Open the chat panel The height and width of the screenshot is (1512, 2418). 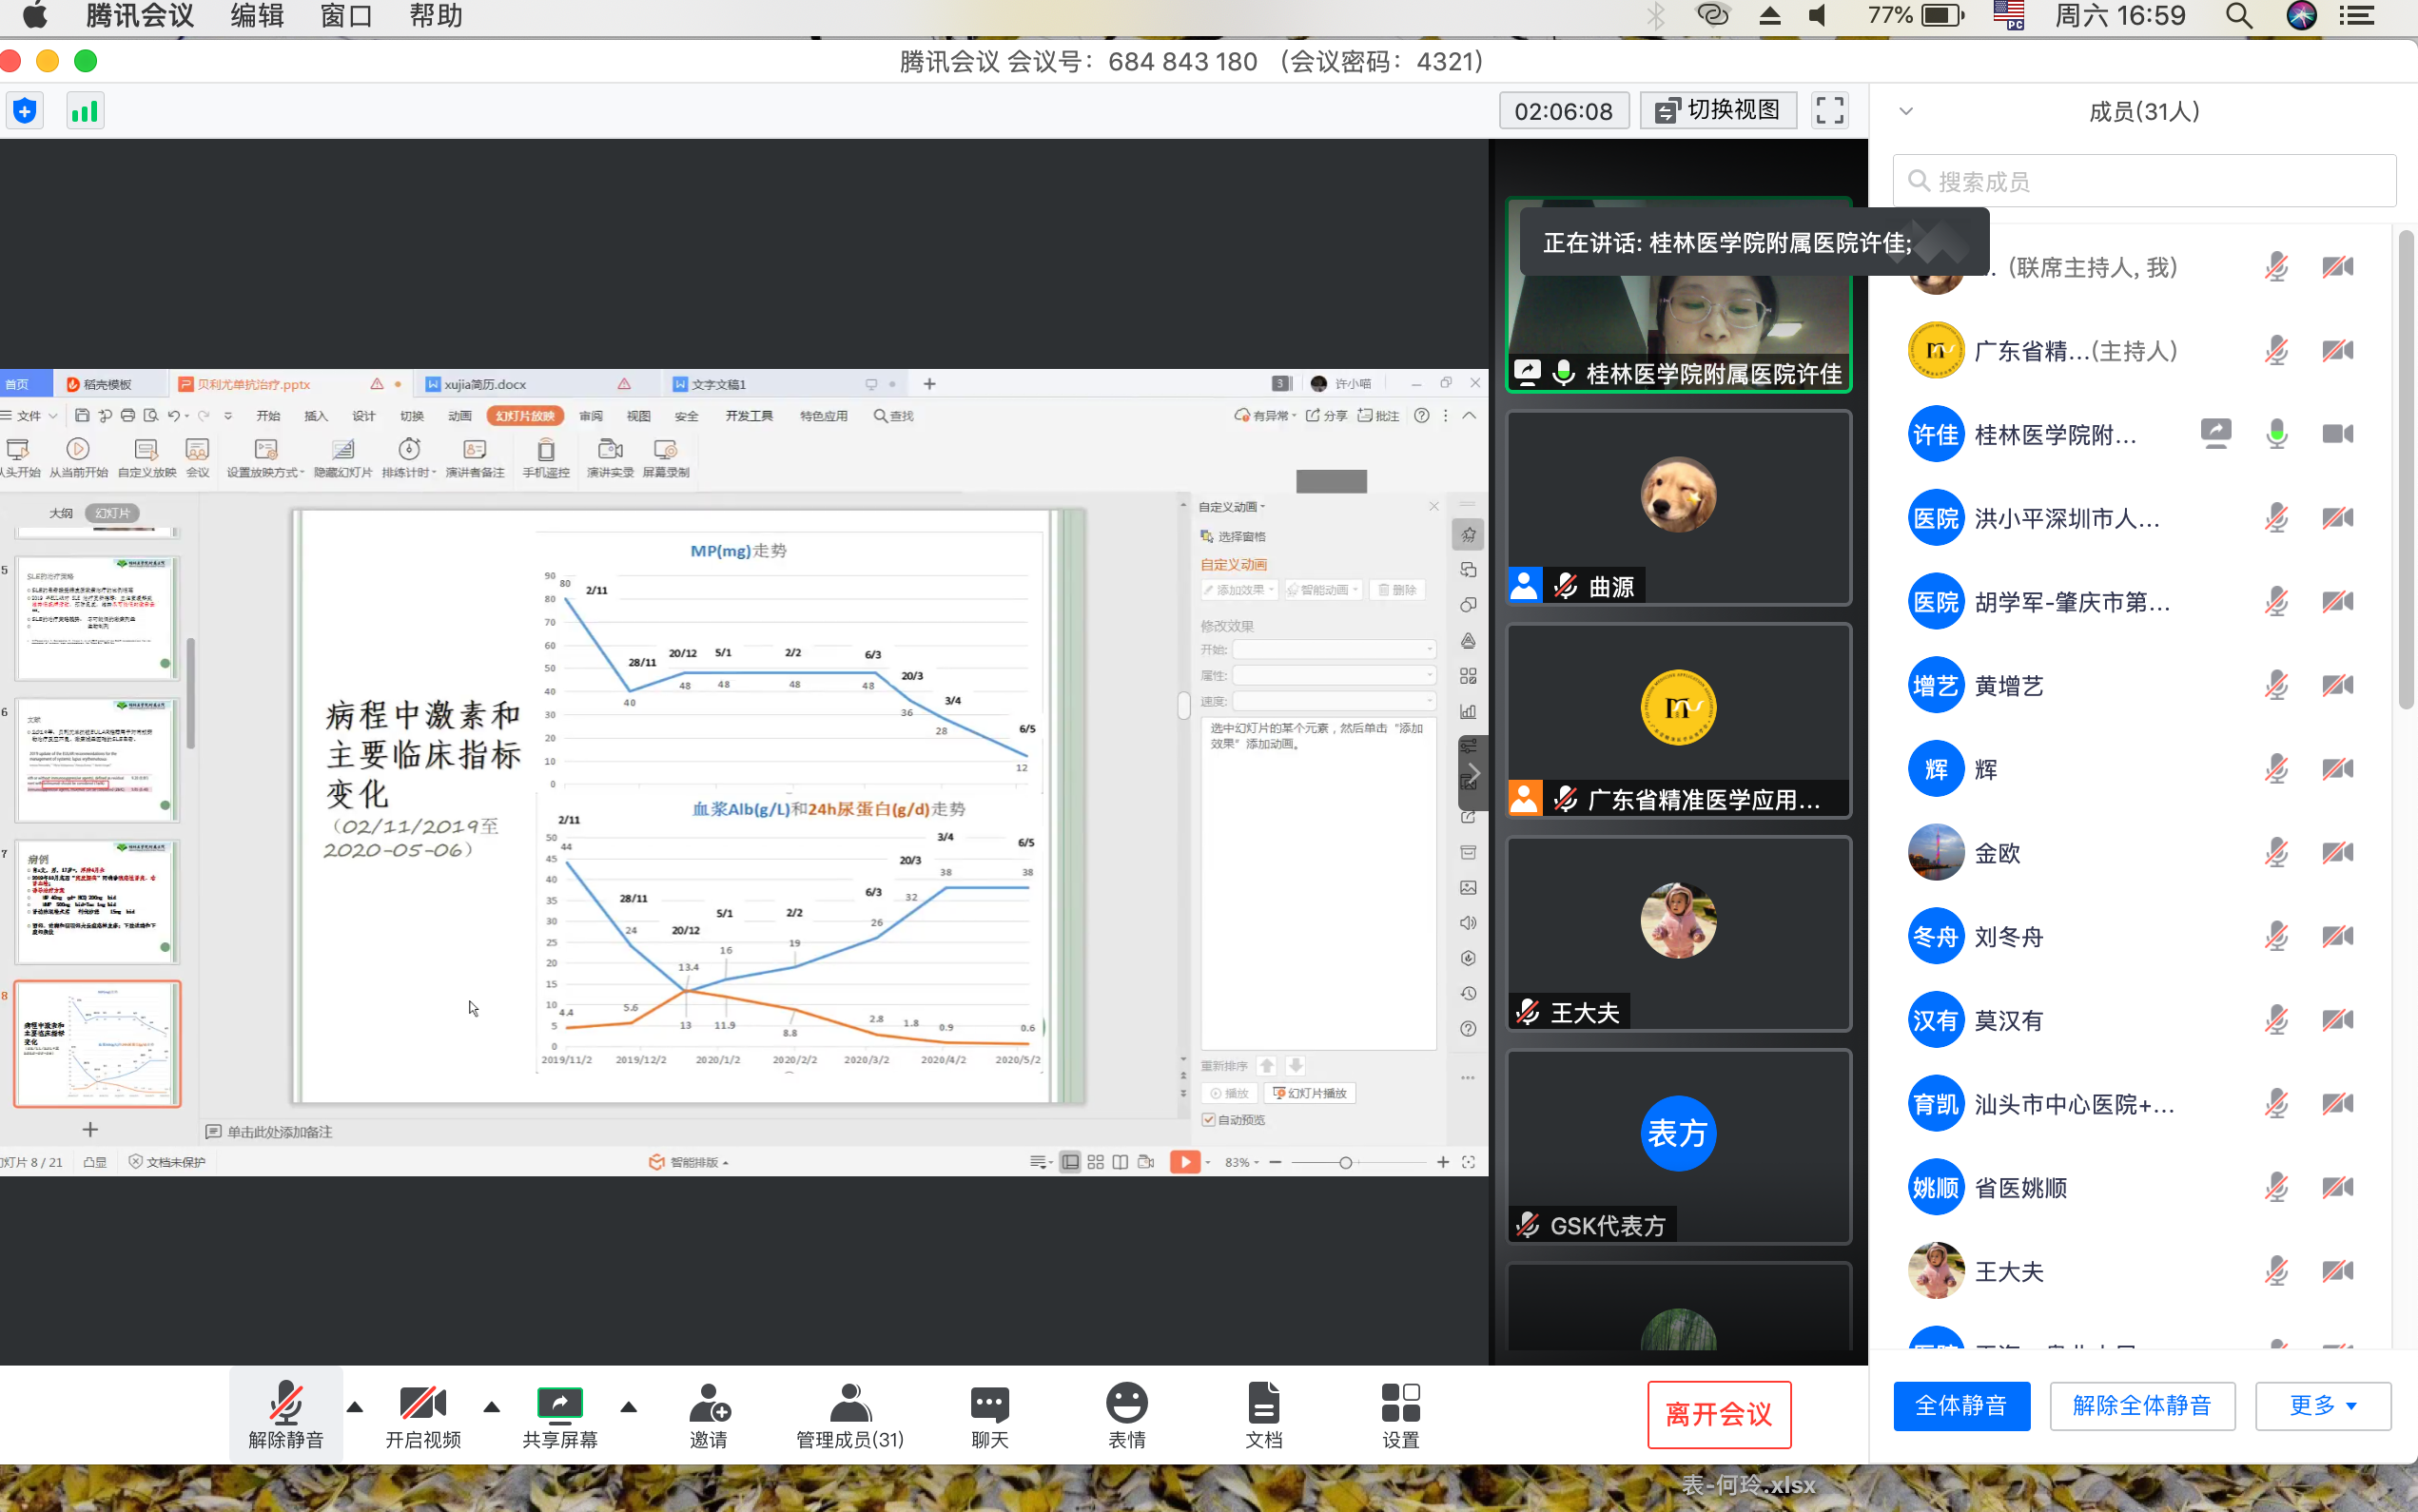tap(989, 1404)
